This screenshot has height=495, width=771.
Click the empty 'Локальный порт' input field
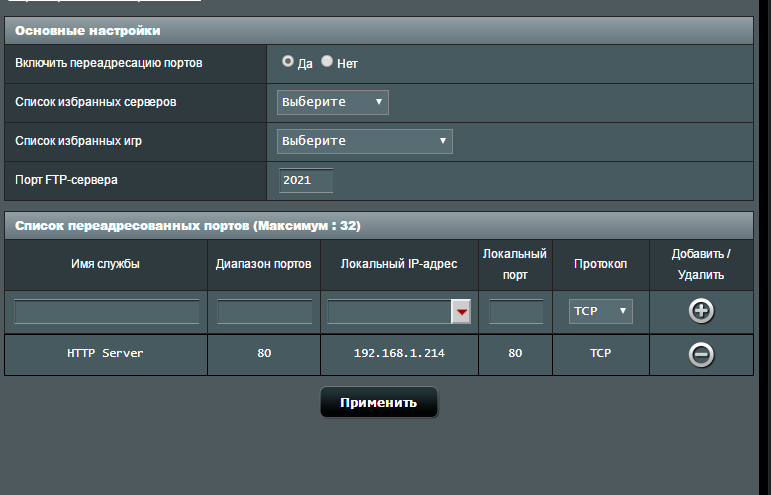point(516,311)
